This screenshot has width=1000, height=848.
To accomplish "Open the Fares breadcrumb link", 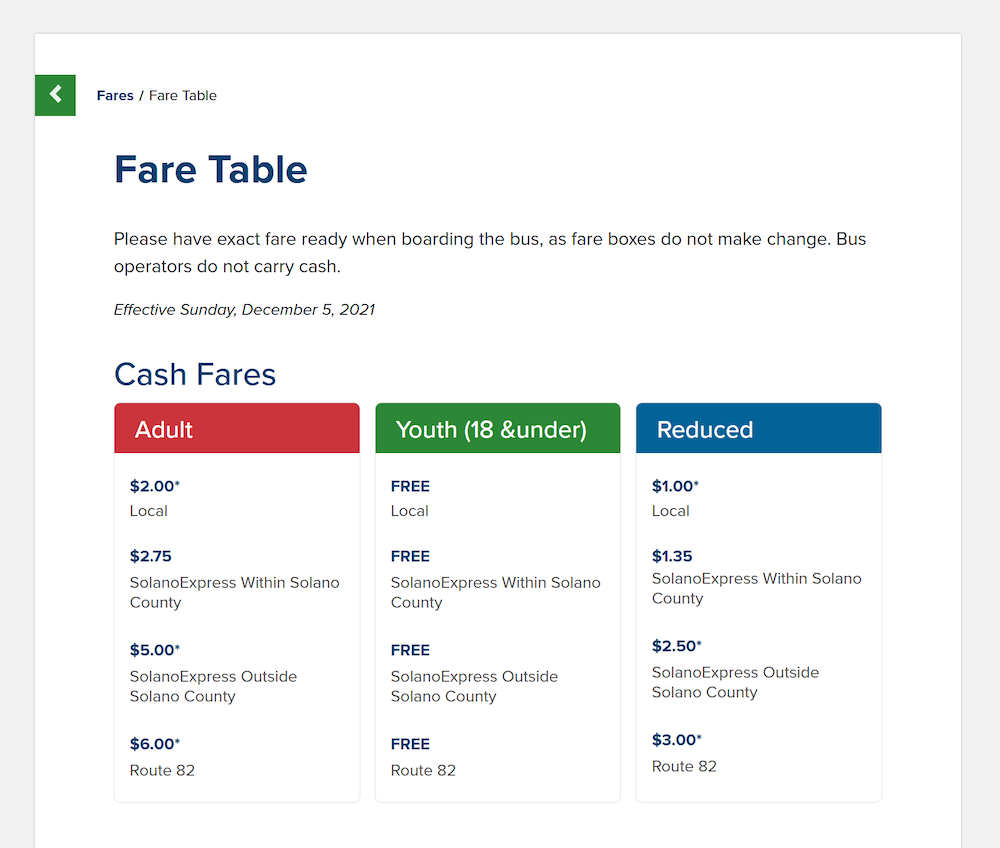I will pyautogui.click(x=115, y=96).
